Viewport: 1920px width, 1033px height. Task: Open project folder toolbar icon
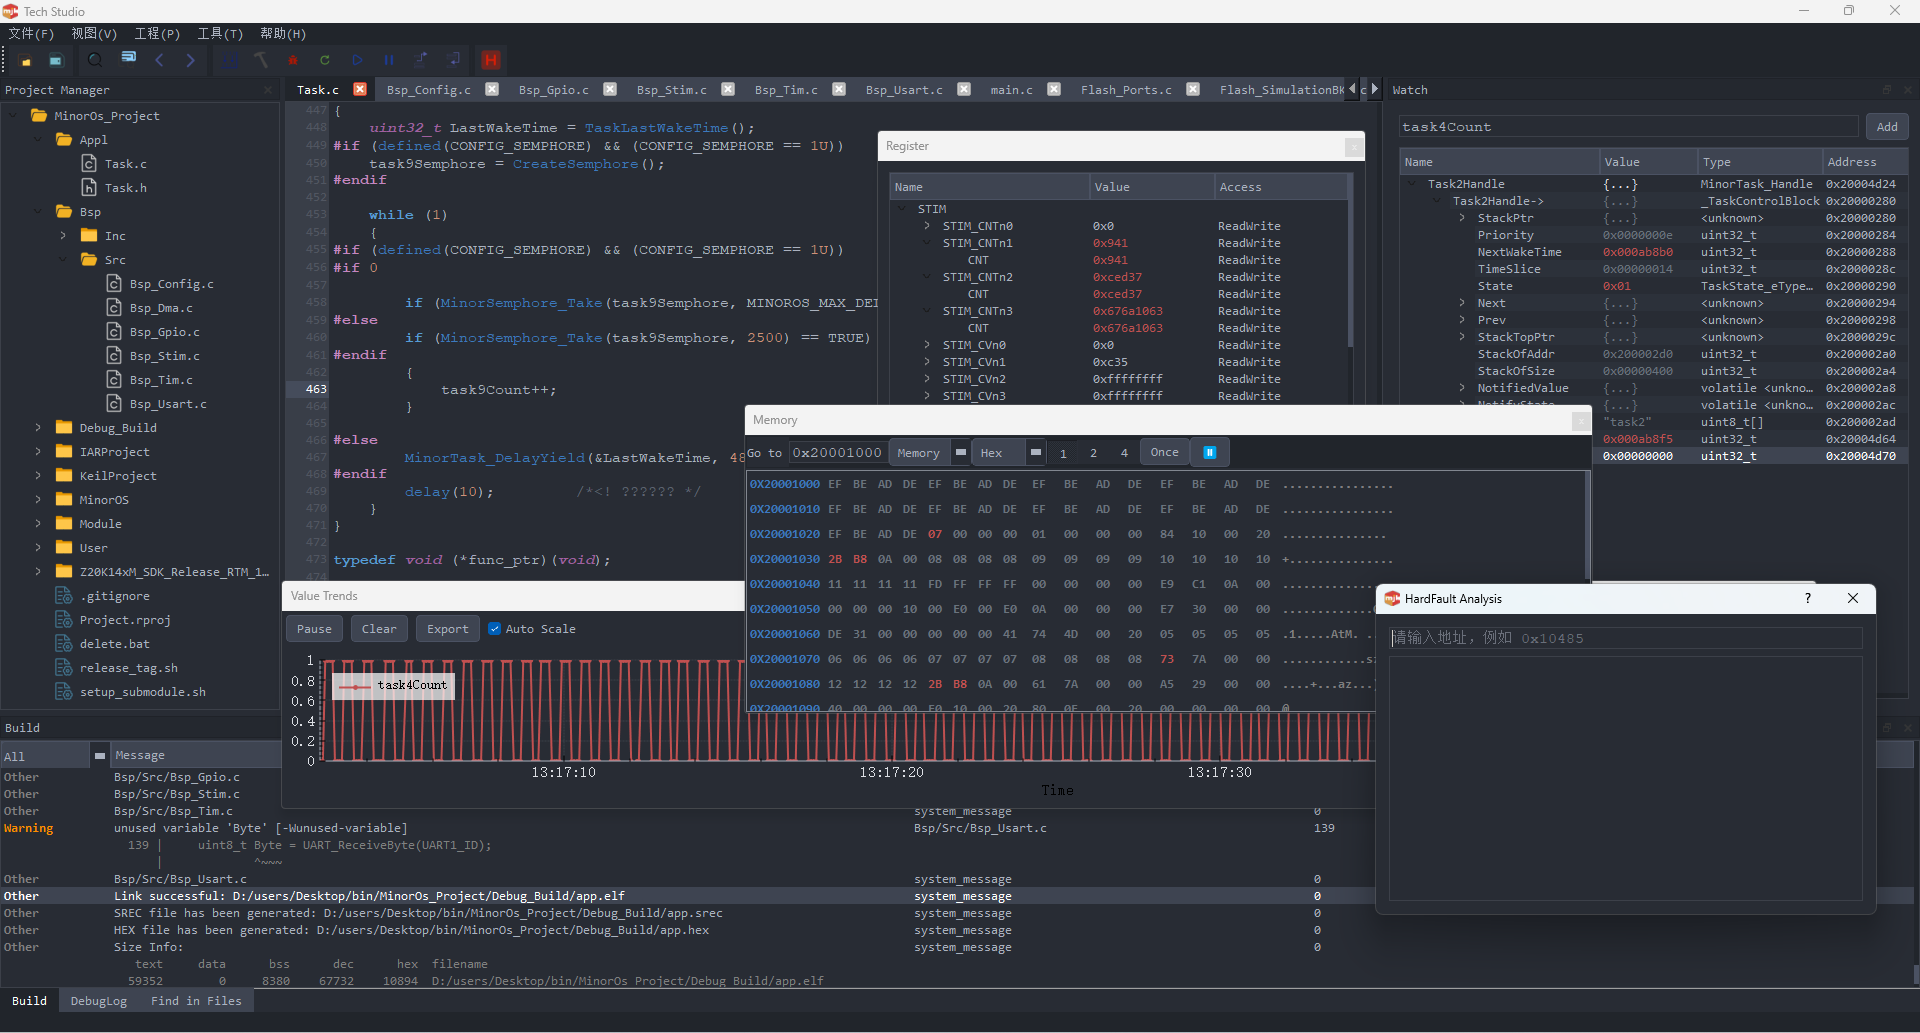coord(26,60)
